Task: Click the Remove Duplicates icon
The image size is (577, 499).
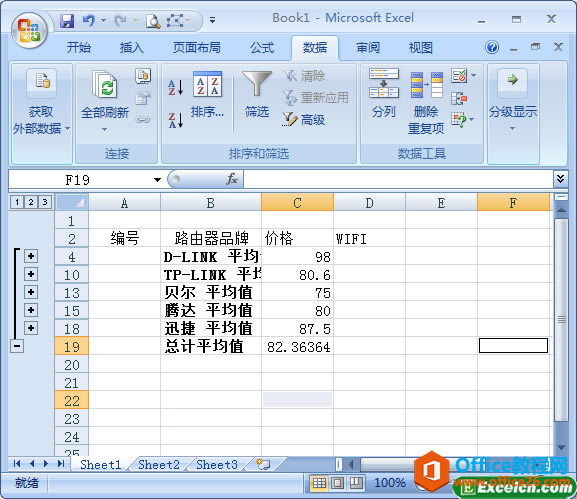Action: coord(426,85)
